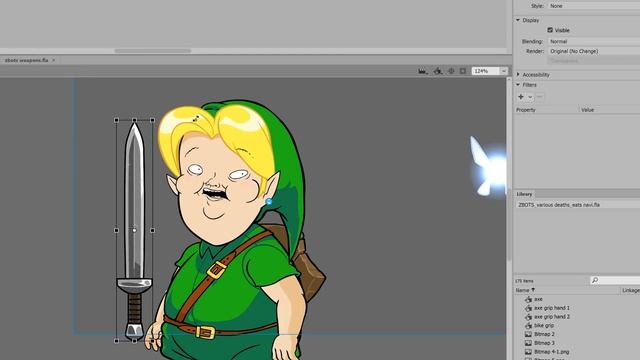Click the '175 items' count label

click(x=524, y=281)
